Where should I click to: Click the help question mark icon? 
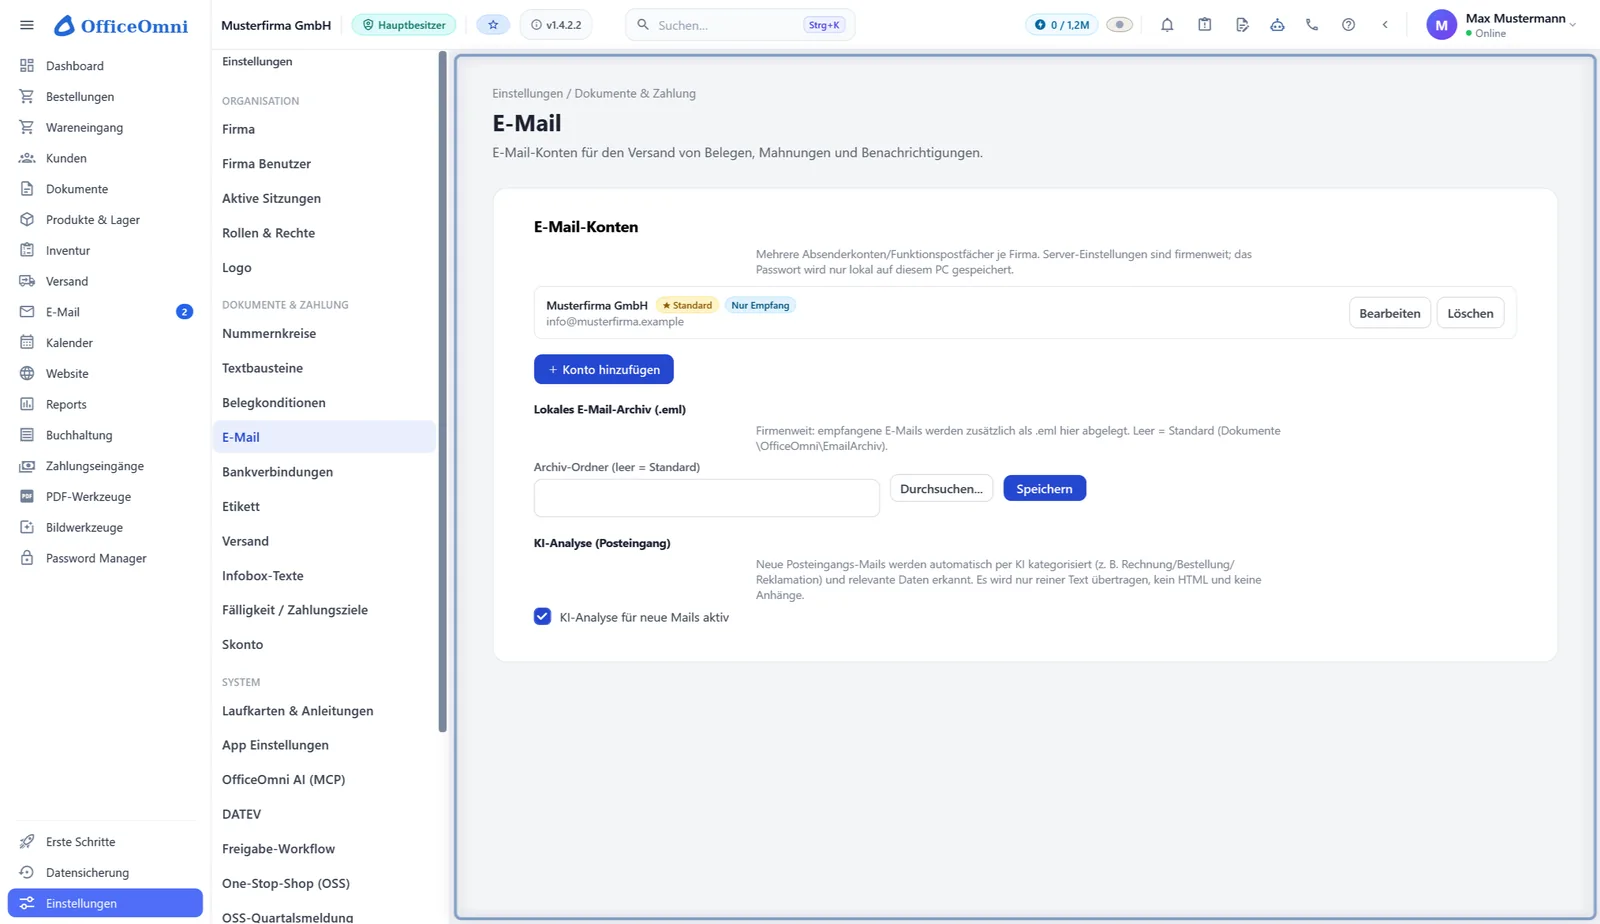1348,25
